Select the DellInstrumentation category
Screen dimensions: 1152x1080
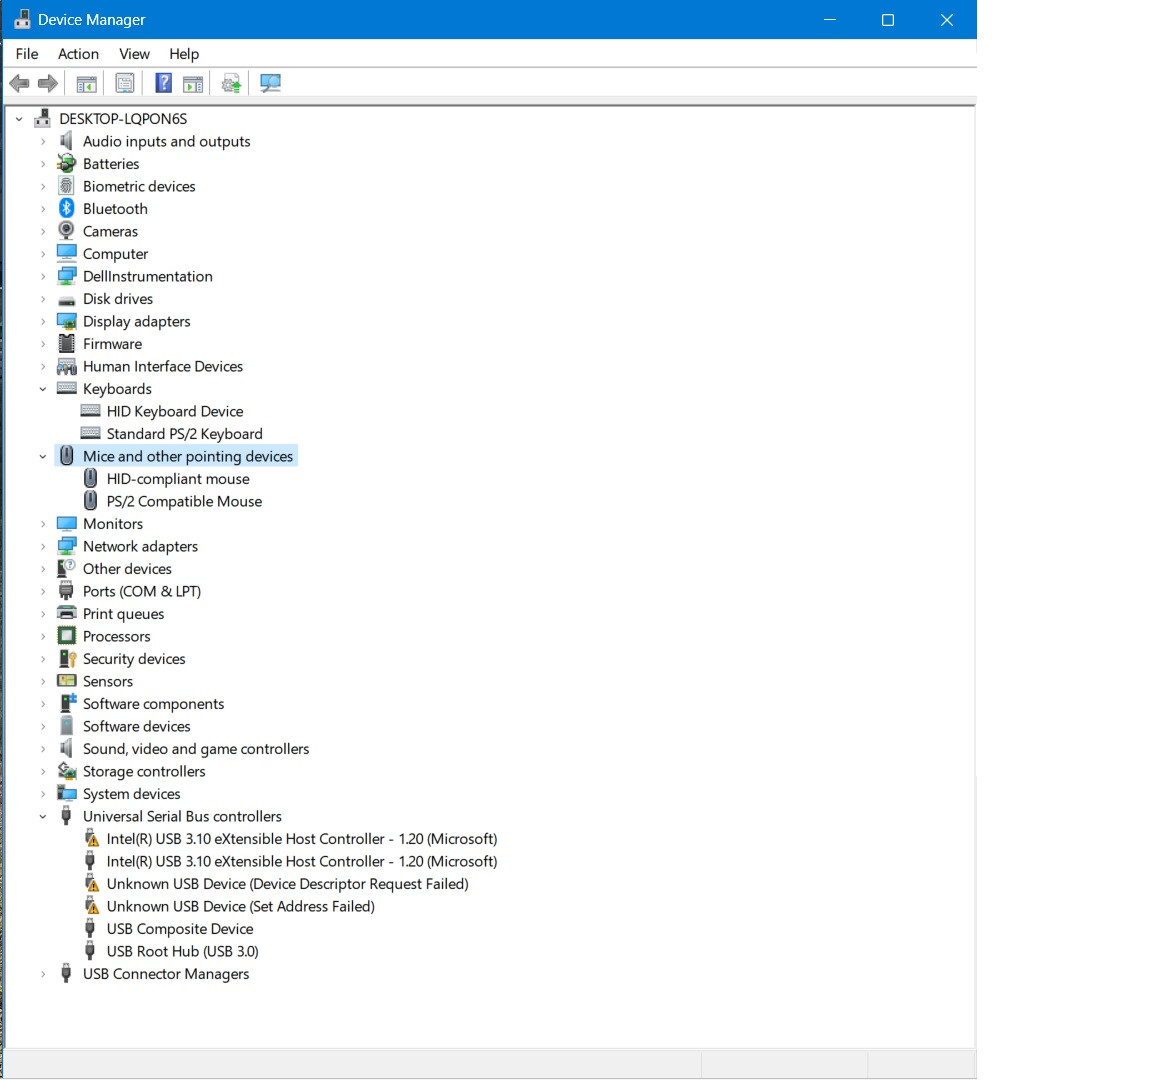point(148,276)
